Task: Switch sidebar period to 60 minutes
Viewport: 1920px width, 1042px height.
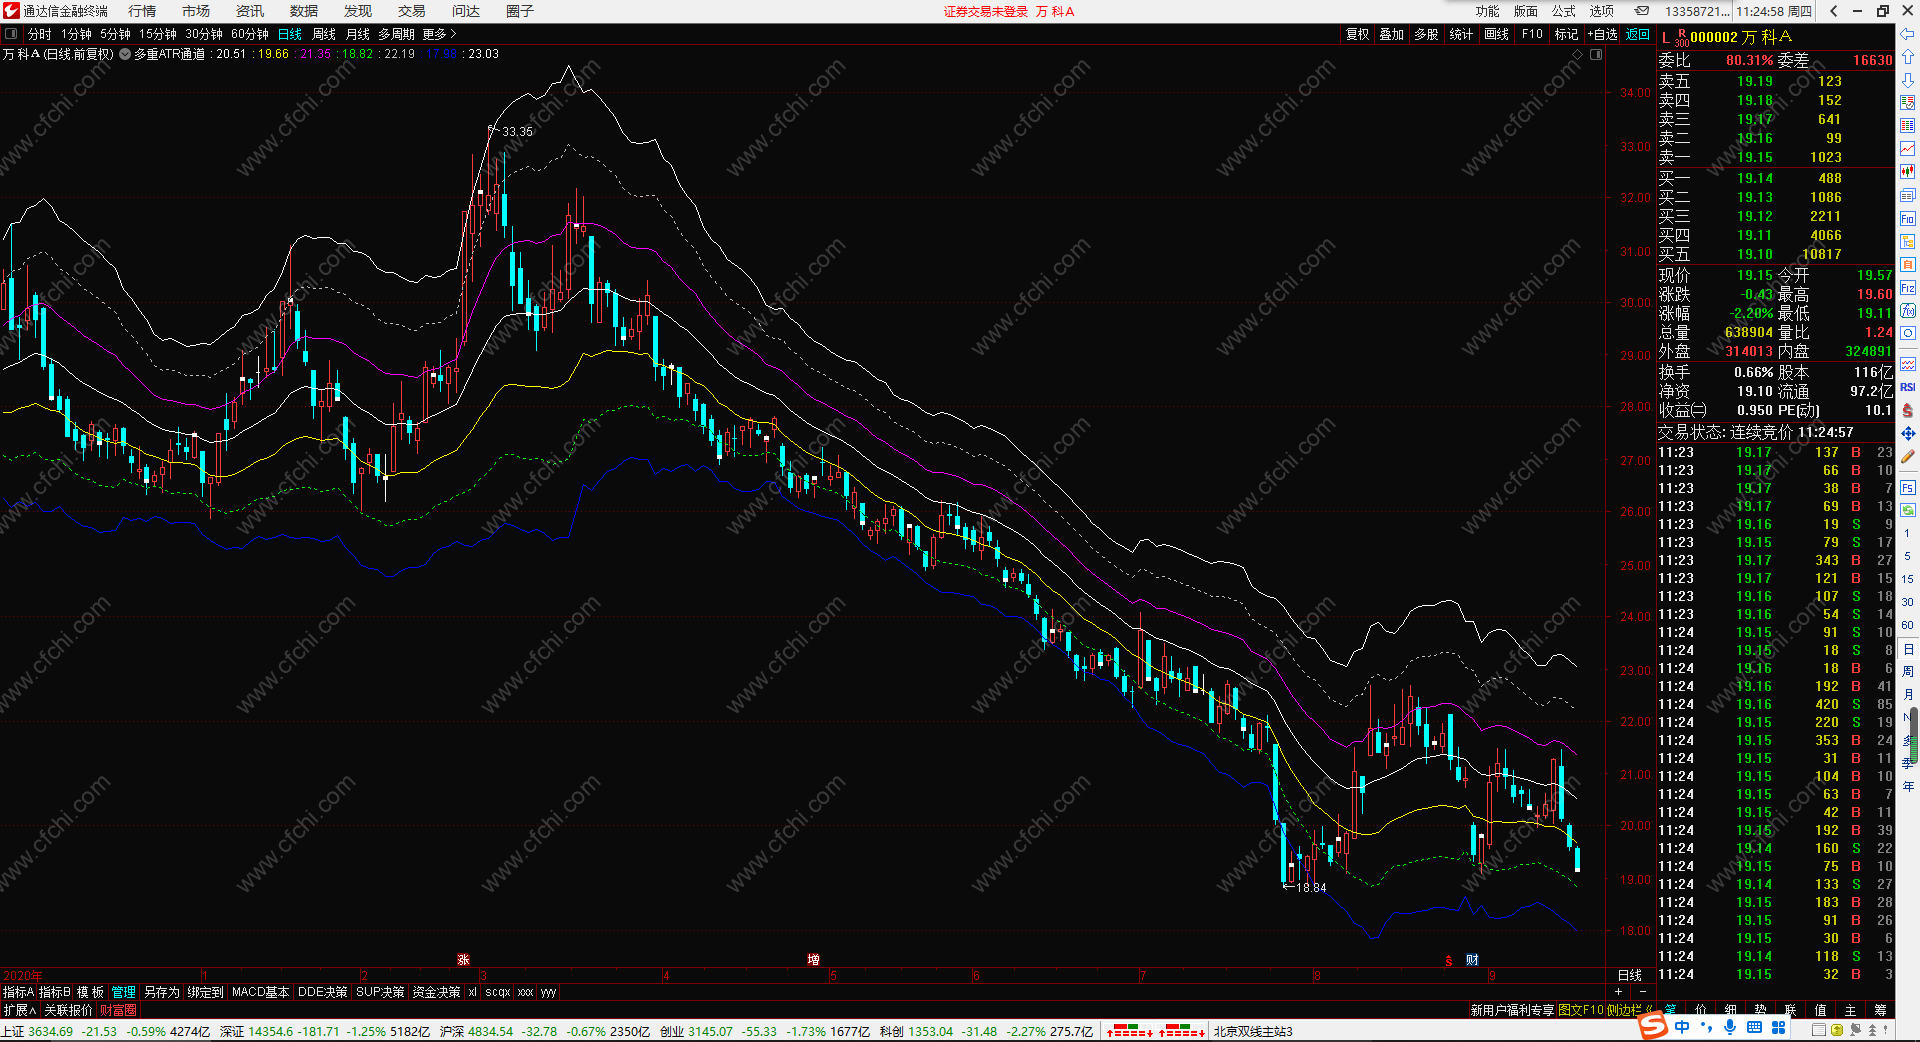Action: (1907, 625)
